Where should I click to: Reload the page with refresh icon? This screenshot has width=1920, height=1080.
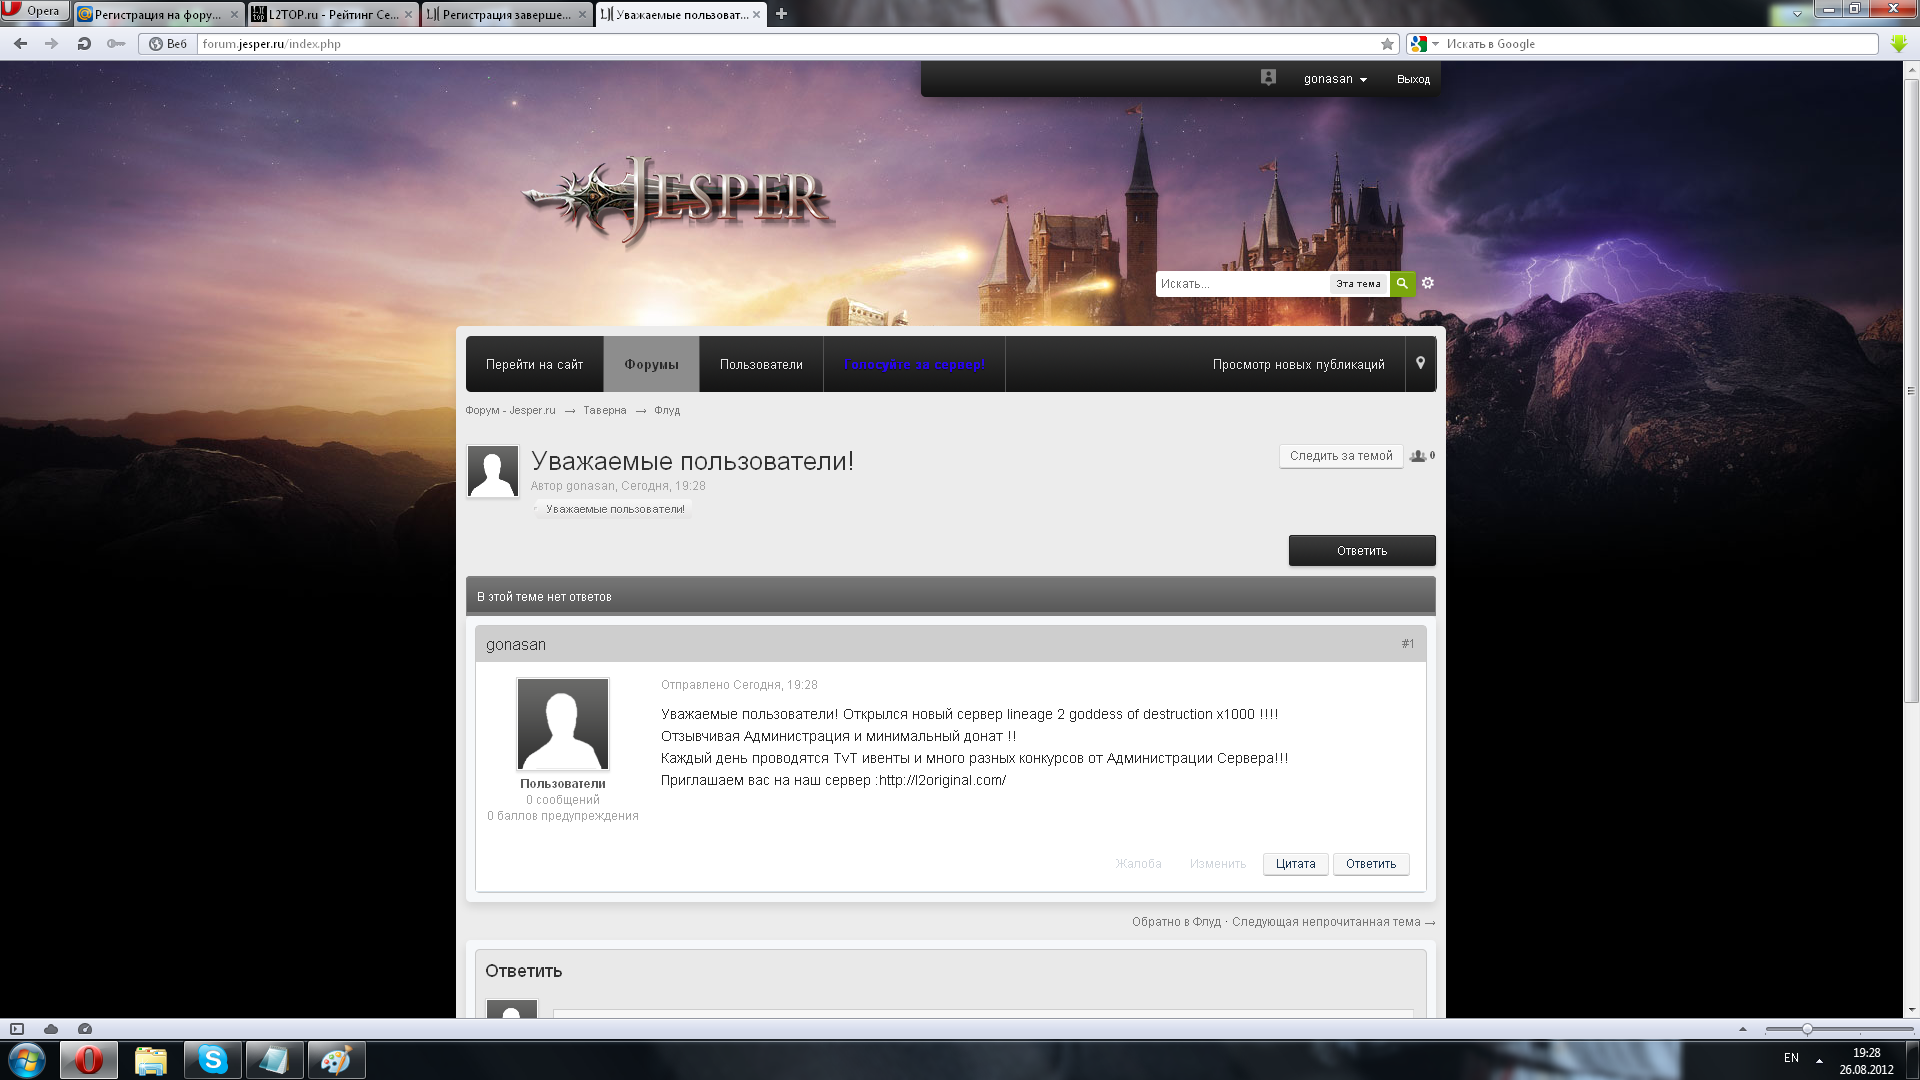click(x=84, y=44)
